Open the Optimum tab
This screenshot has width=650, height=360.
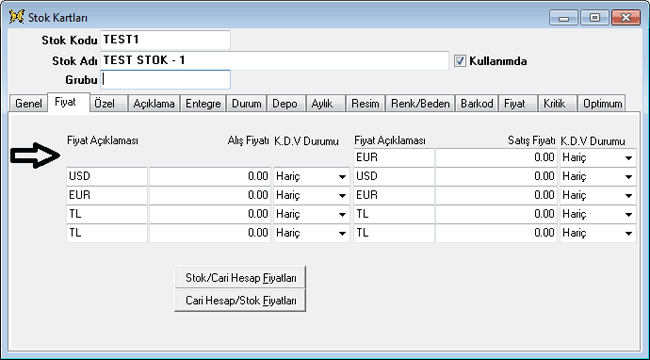602,103
